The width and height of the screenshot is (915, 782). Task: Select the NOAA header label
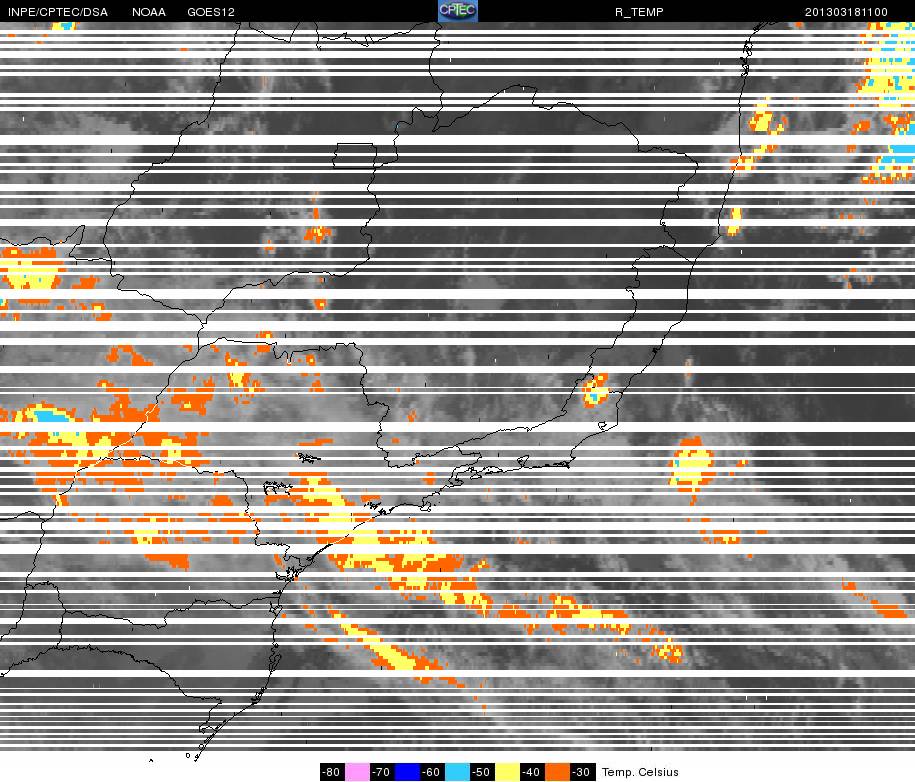[x=149, y=12]
